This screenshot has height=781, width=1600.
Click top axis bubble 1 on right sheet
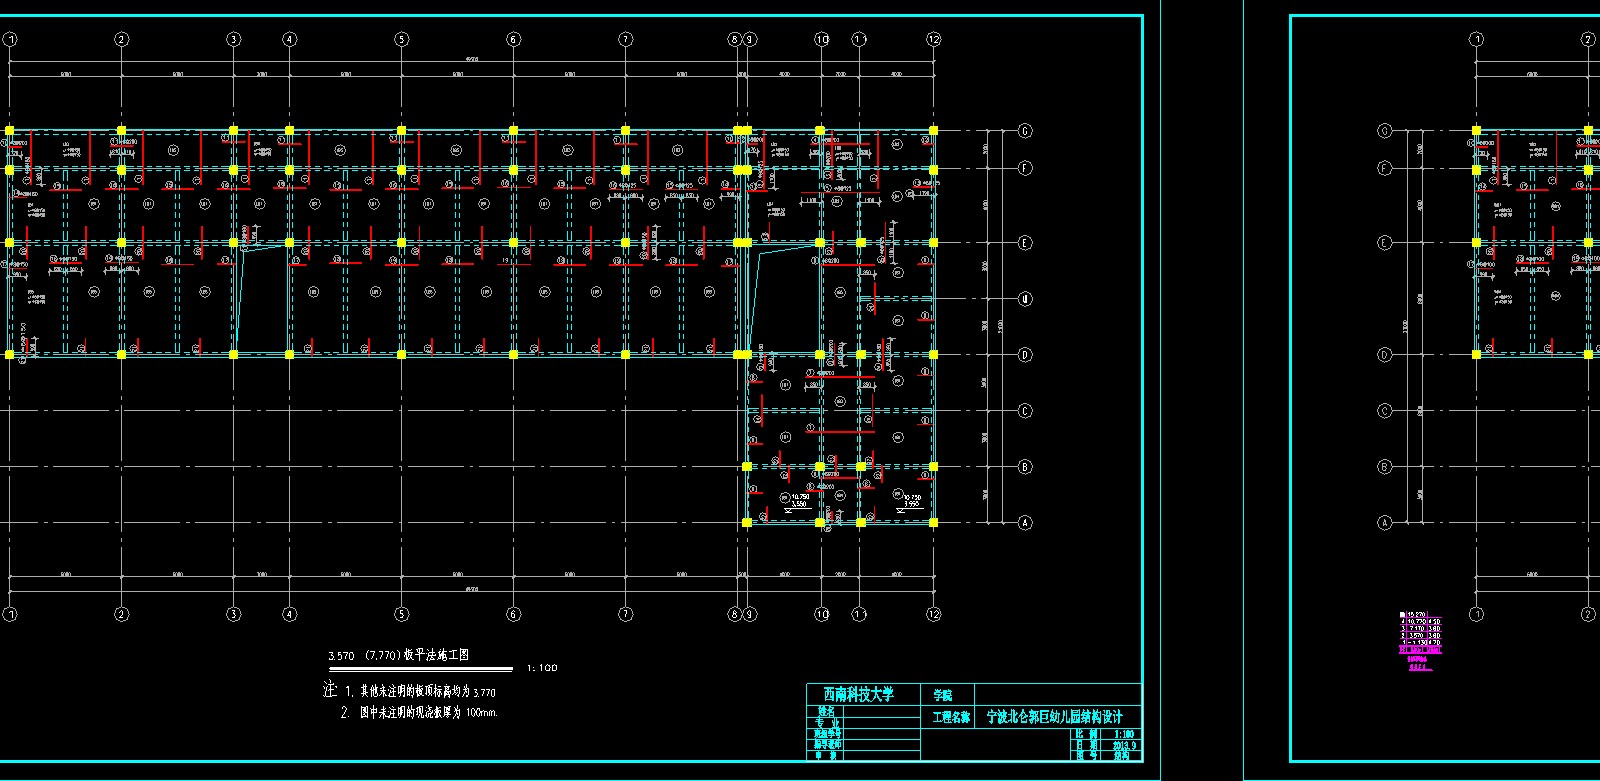click(1477, 40)
